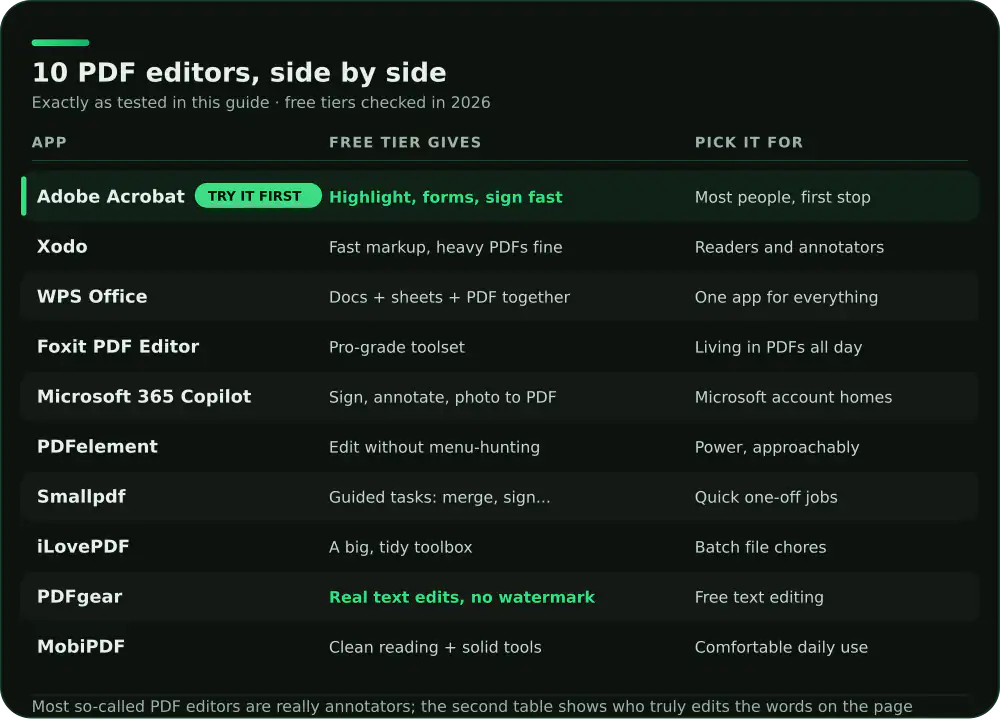Screen dimensions: 1000x719
Task: Click 'Power, approachably' cell
Action: pyautogui.click(x=777, y=447)
